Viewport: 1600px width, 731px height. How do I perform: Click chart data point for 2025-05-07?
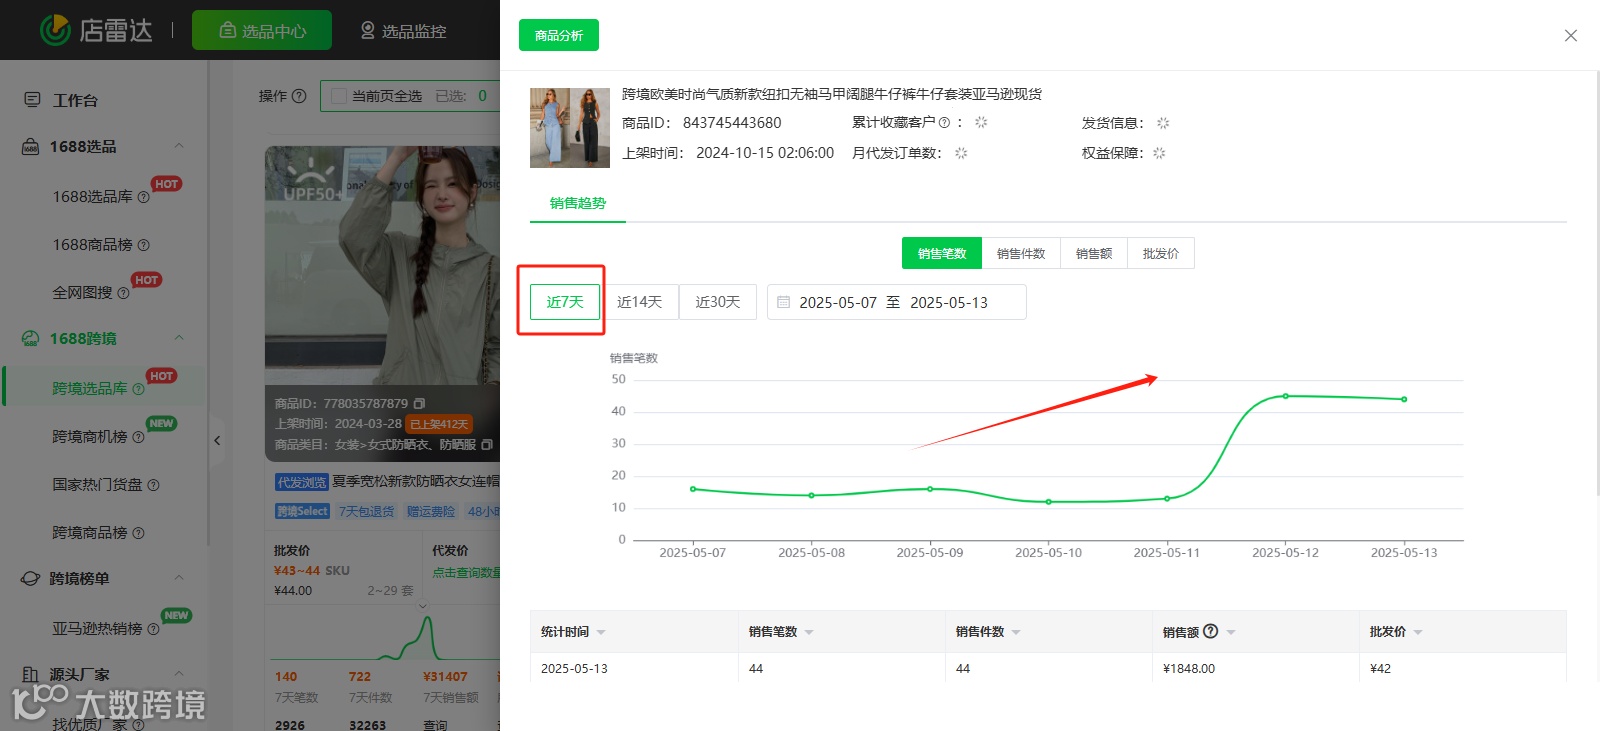point(693,489)
